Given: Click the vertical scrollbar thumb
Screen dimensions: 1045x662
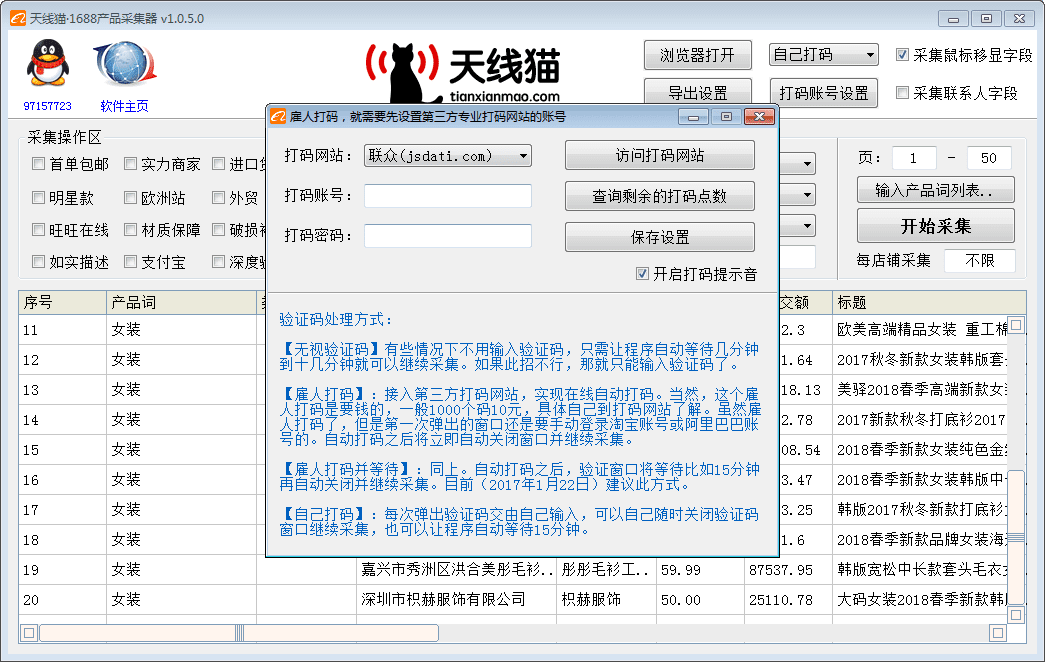Looking at the screenshot, I should tap(1016, 537).
